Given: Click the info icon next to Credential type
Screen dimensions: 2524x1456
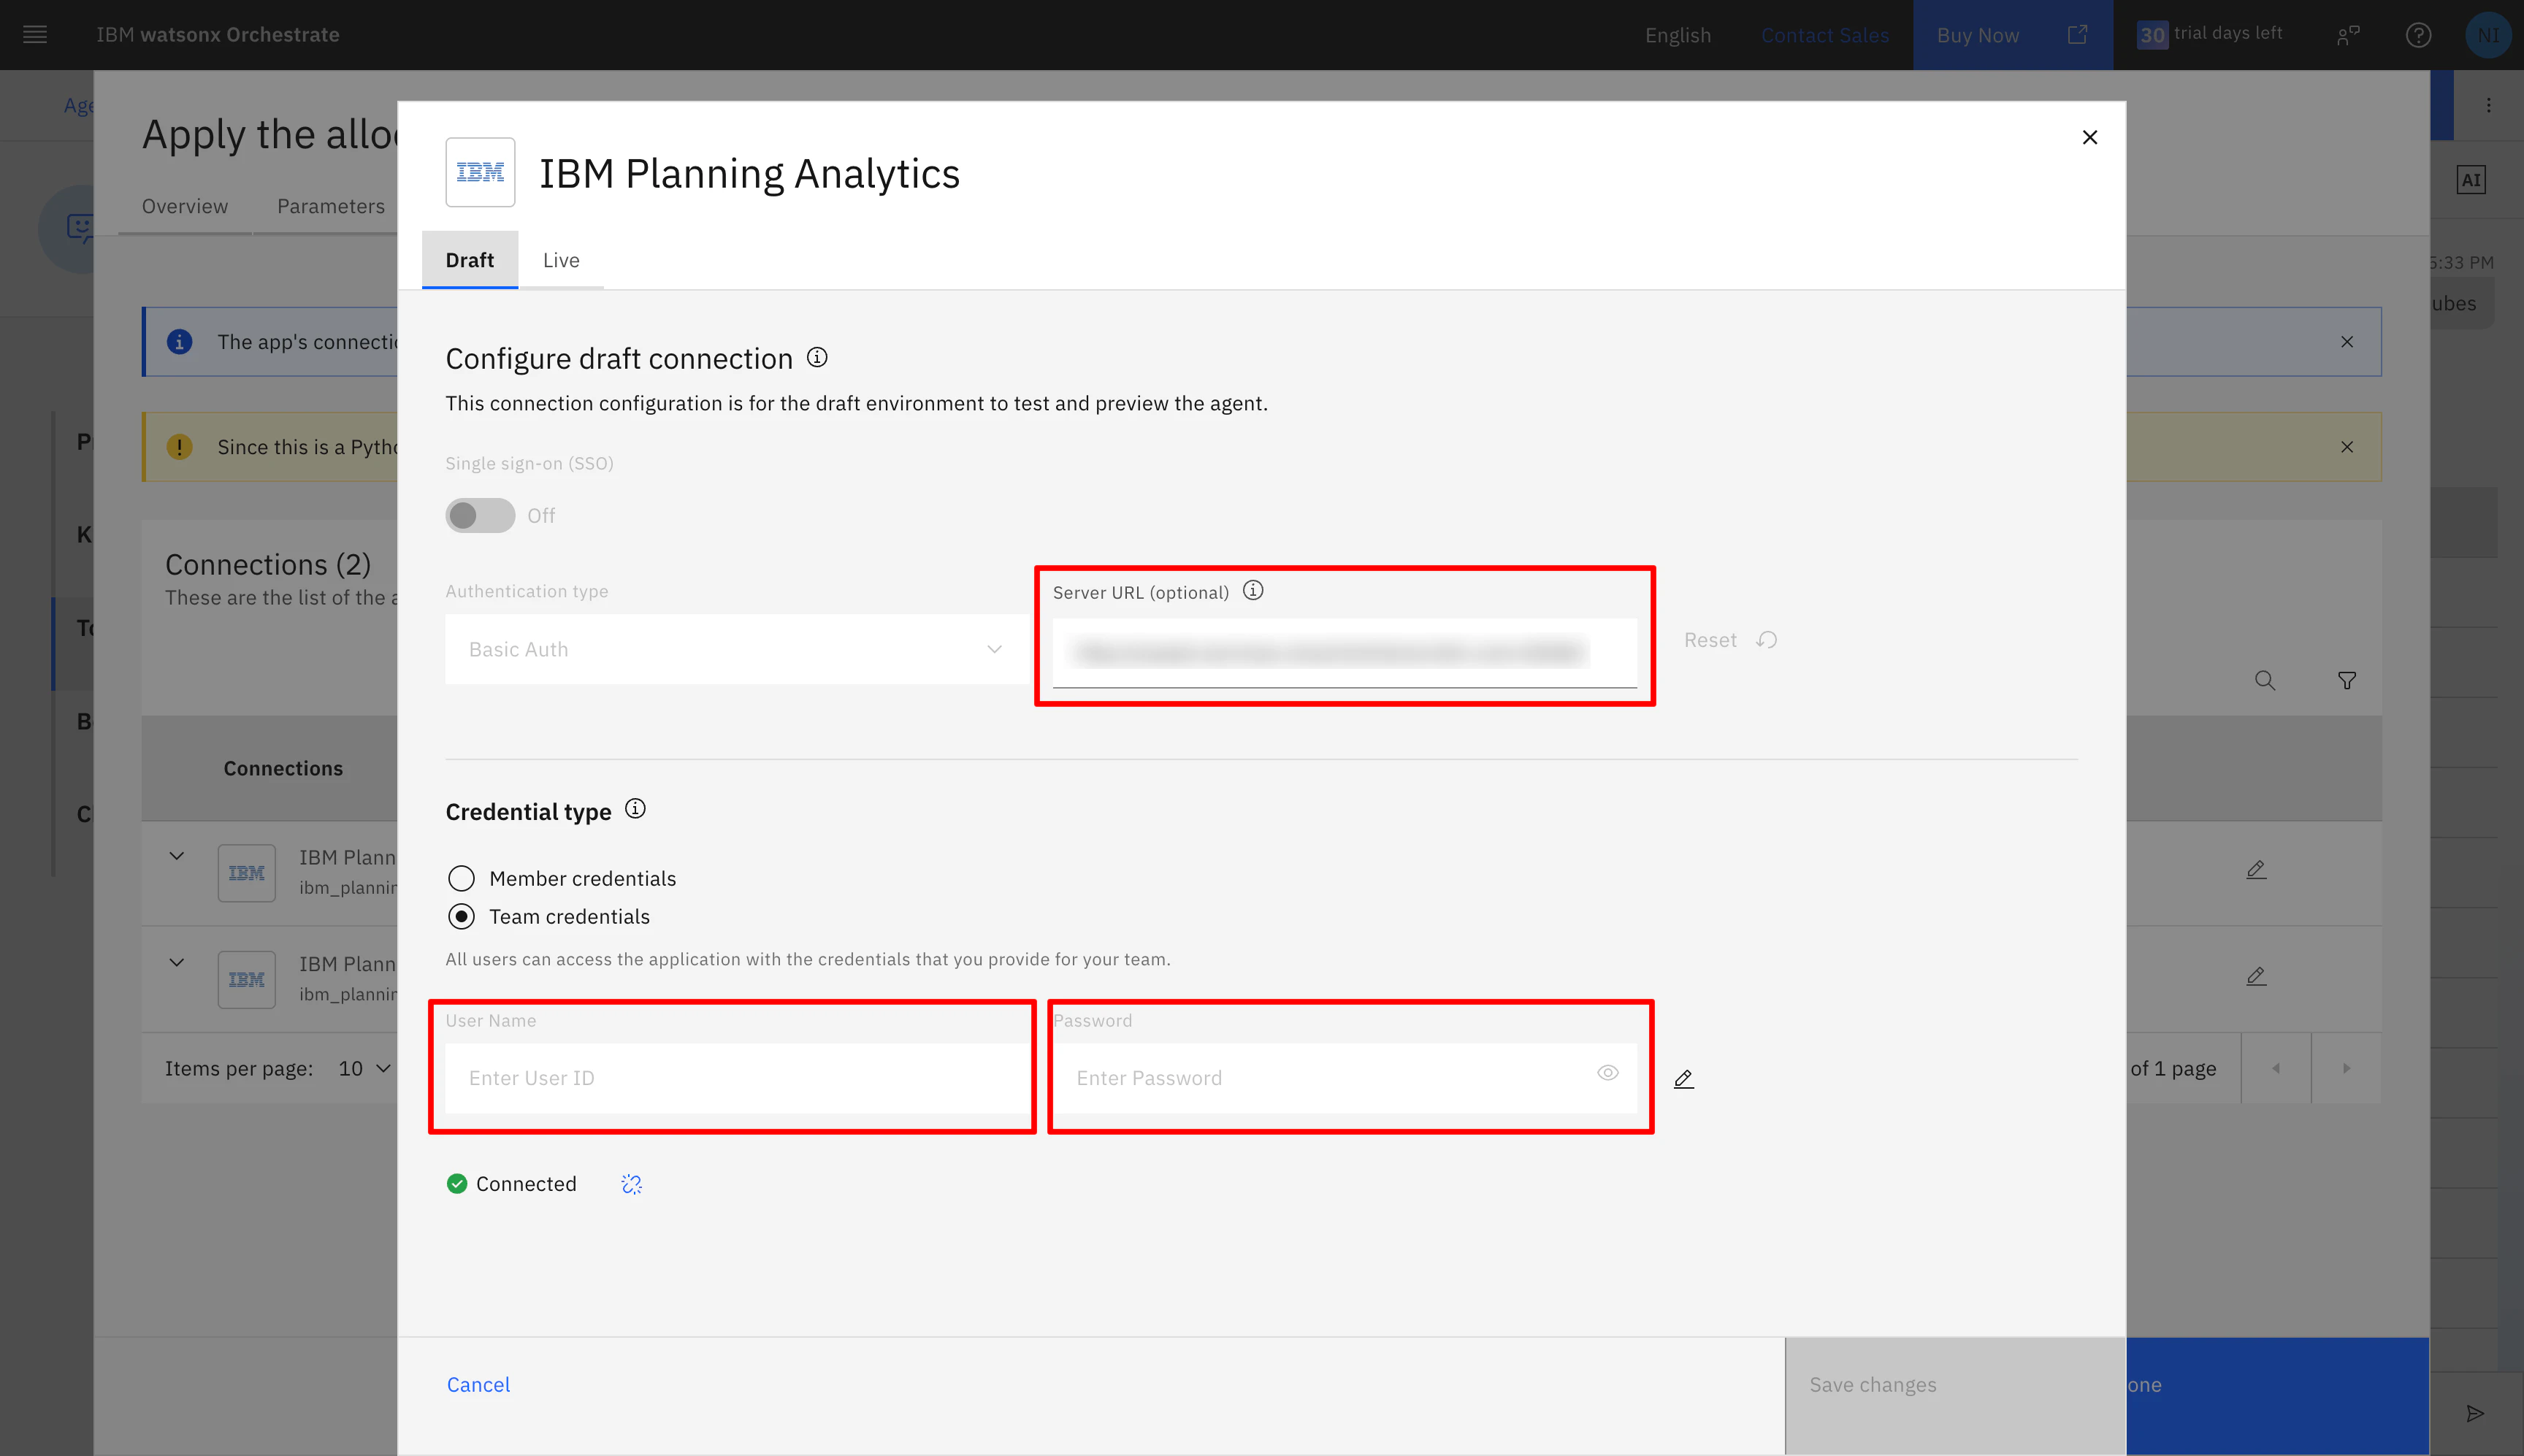Looking at the screenshot, I should tap(635, 809).
